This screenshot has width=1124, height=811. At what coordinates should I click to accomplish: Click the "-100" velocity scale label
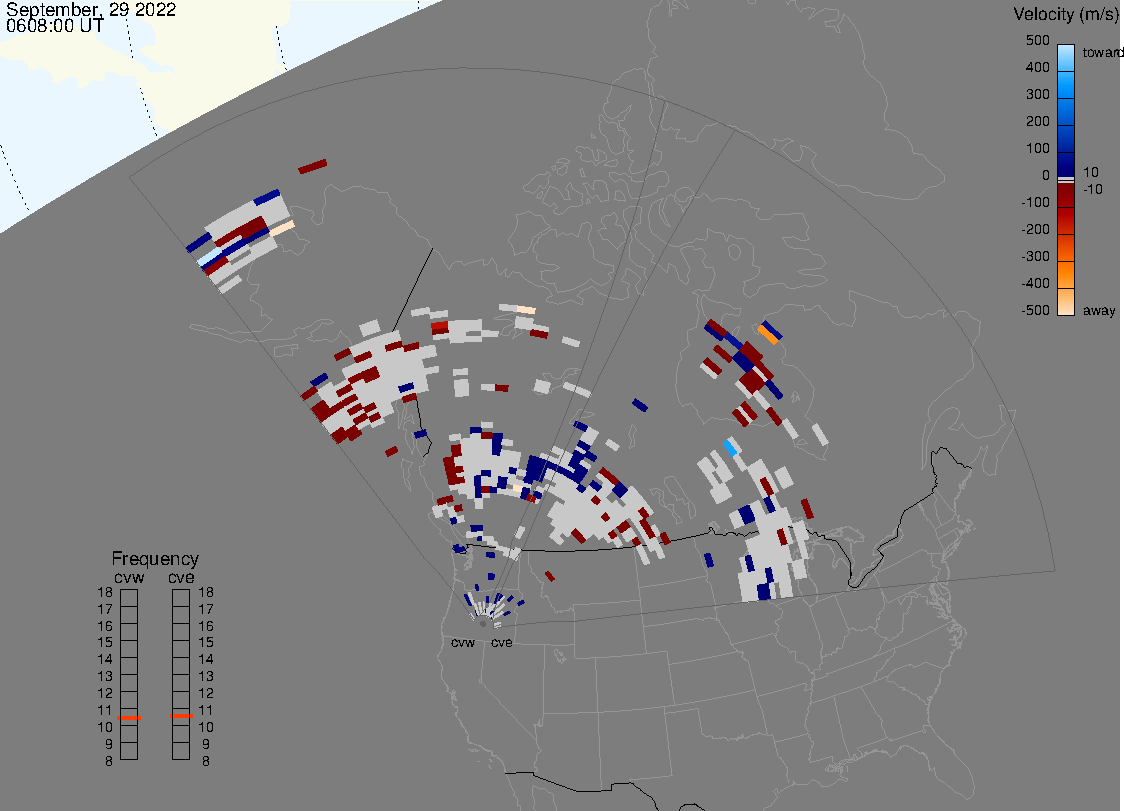1035,202
